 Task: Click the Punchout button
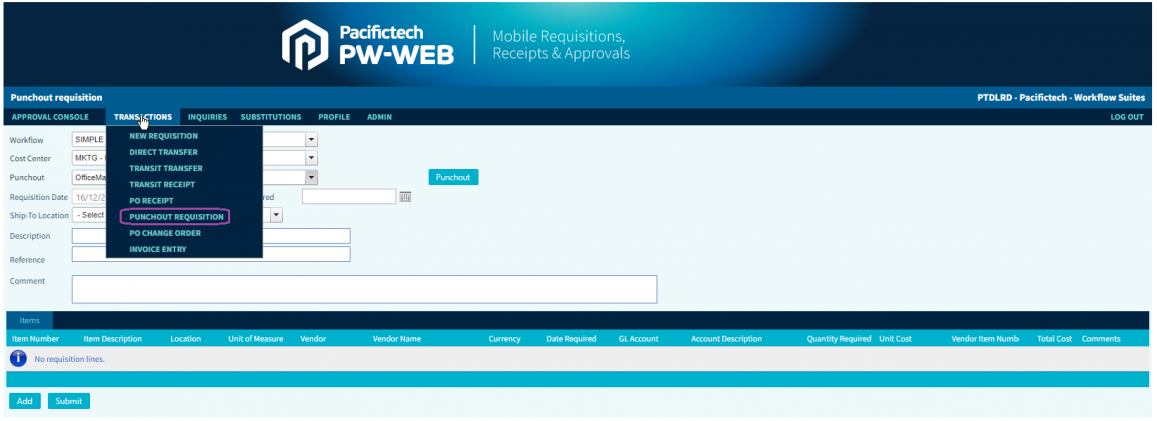coord(453,177)
